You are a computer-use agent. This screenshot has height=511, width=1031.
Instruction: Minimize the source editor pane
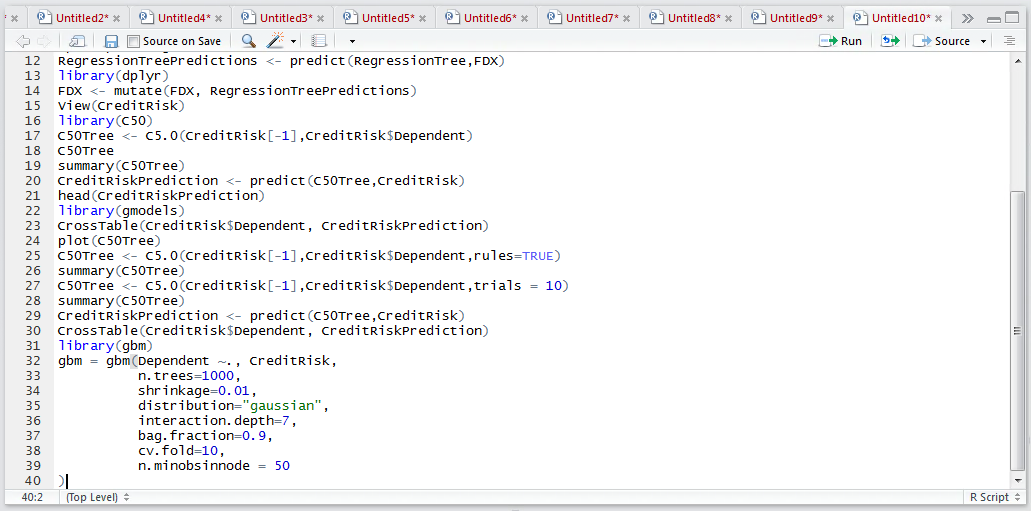coord(994,18)
